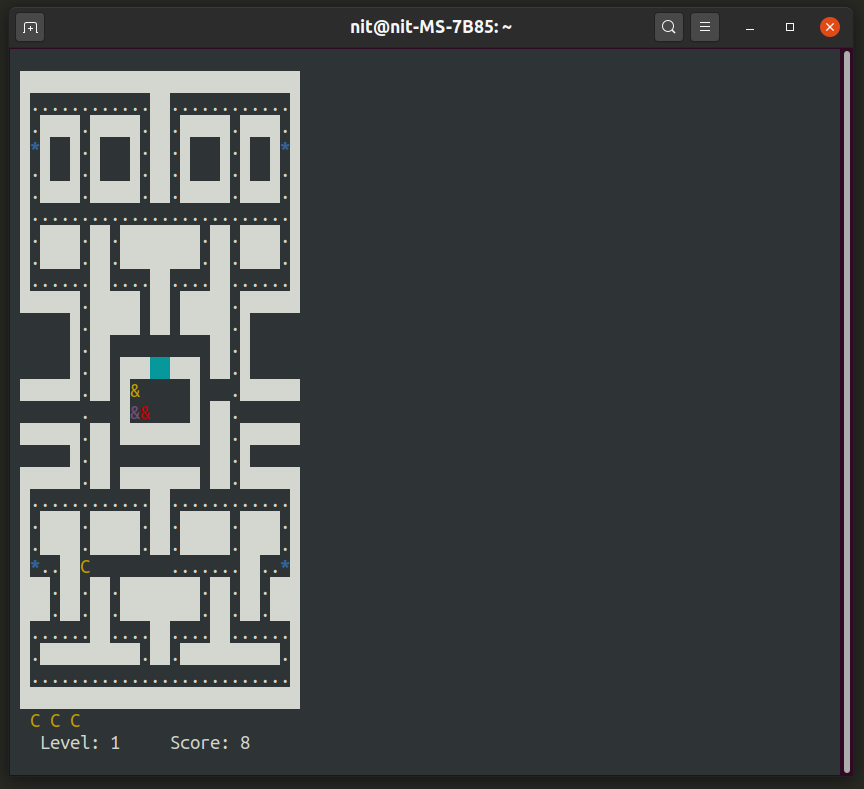Click the top-left blue power pellet
This screenshot has width=864, height=789.
[35, 147]
